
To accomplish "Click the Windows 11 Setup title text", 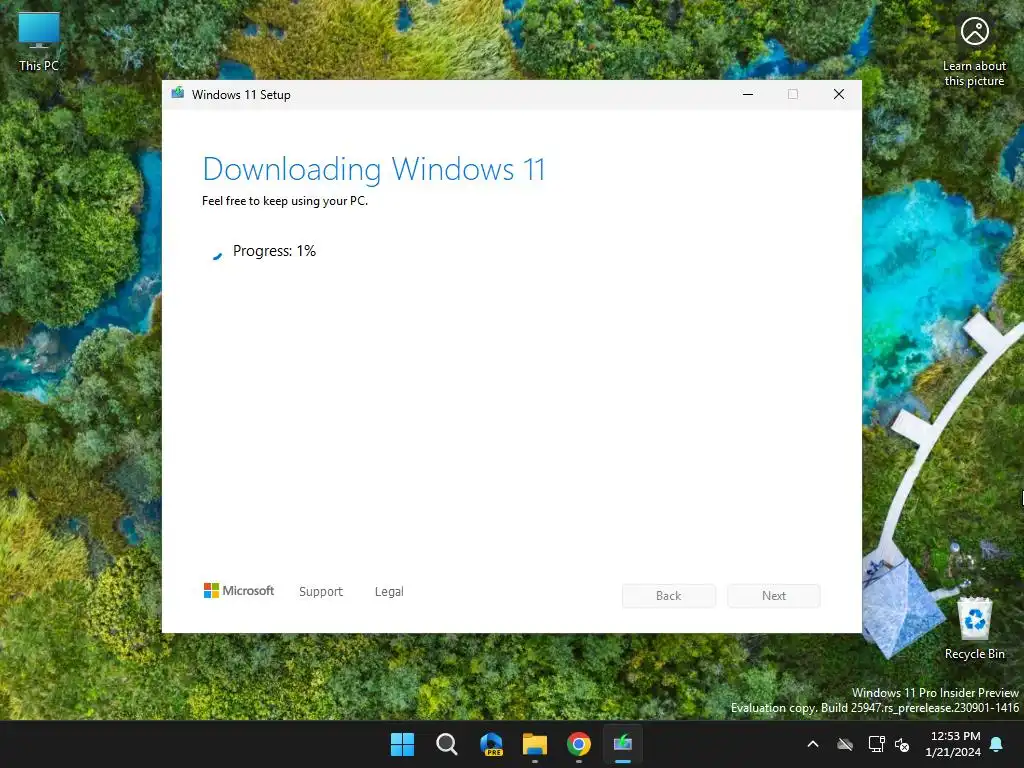I will (241, 95).
